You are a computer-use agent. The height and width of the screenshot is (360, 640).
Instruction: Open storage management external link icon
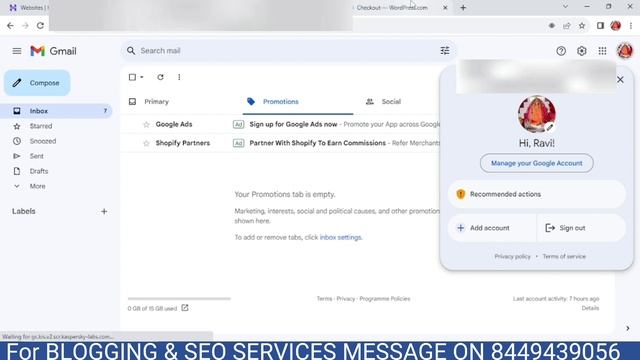185,308
